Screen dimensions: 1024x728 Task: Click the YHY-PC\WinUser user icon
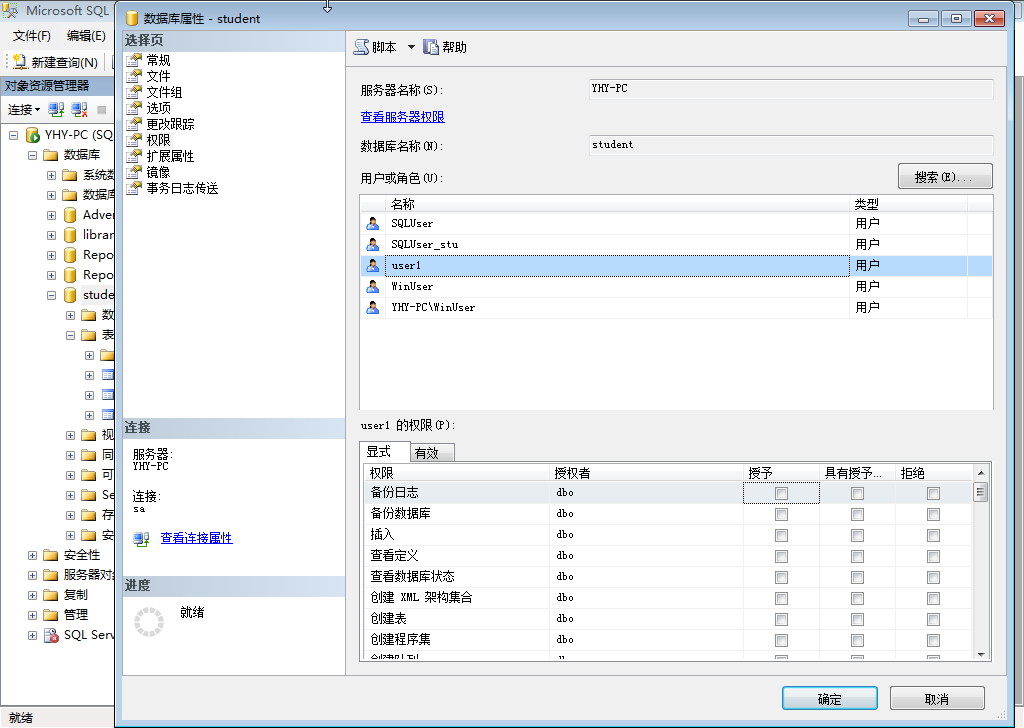[x=373, y=307]
